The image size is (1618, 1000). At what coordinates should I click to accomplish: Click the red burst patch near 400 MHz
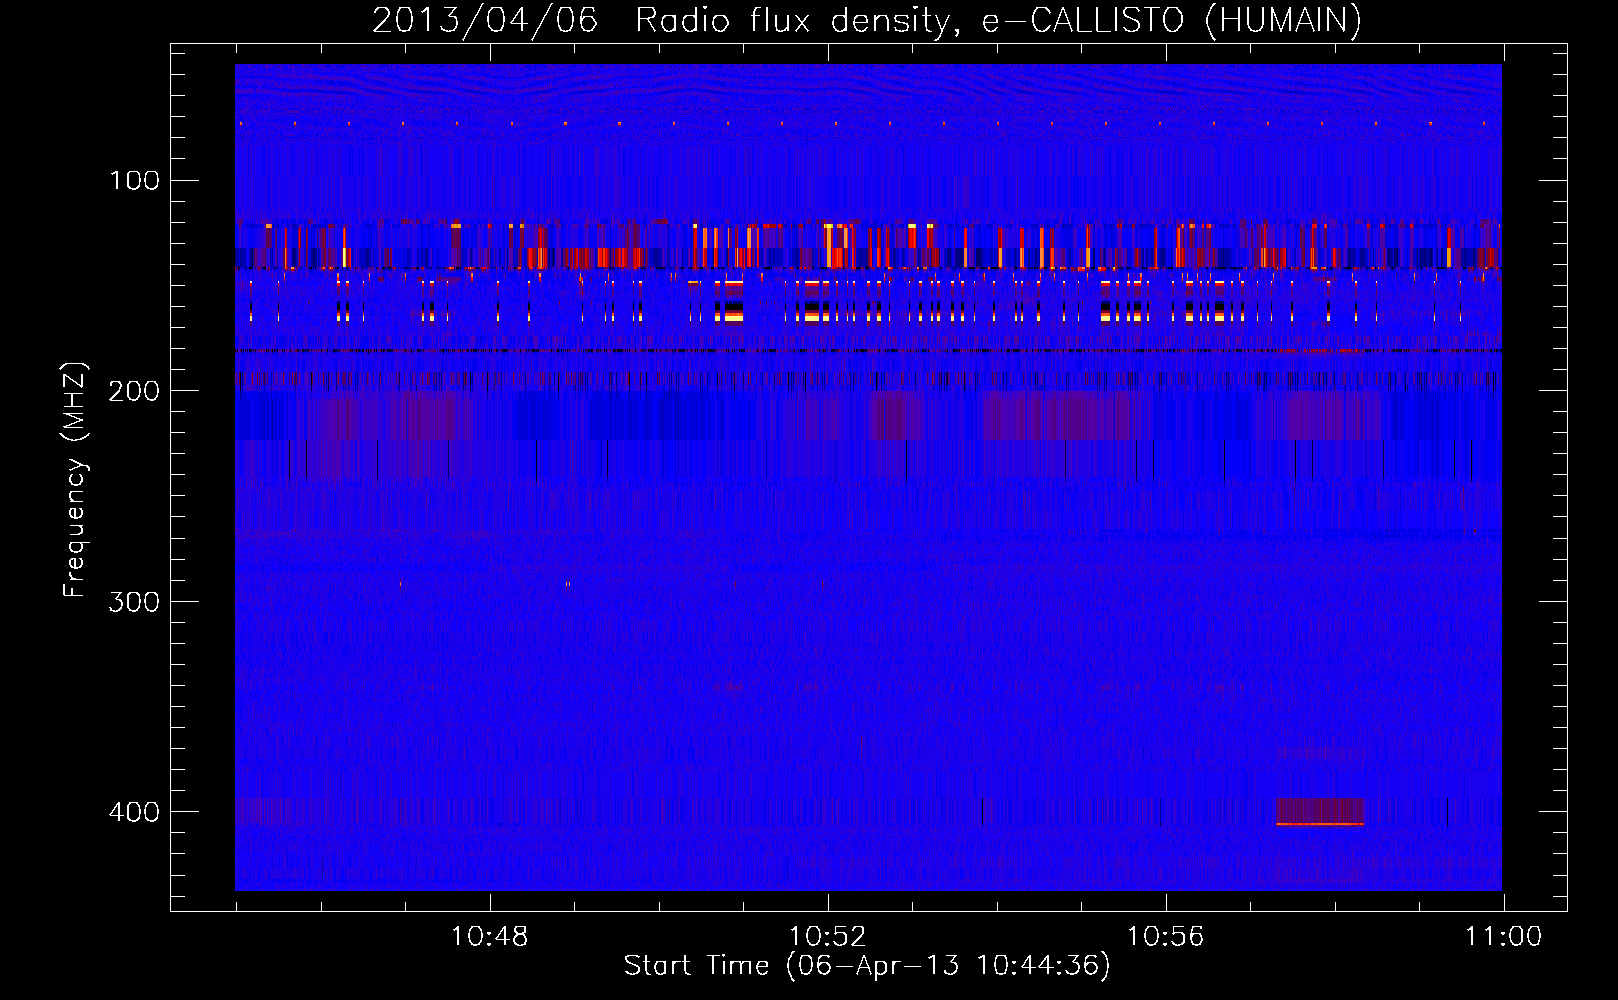point(1320,811)
